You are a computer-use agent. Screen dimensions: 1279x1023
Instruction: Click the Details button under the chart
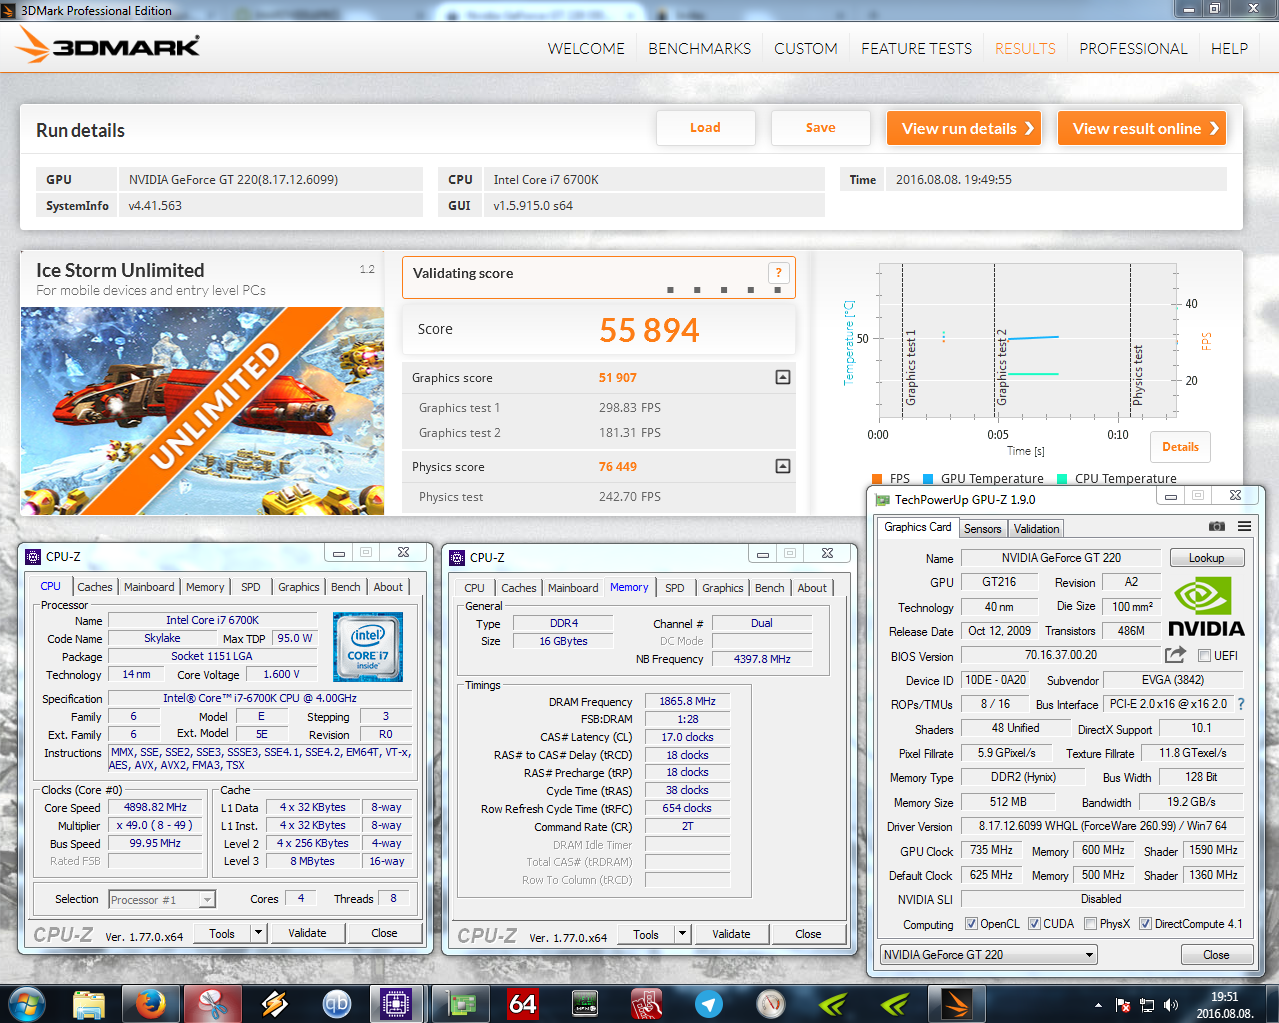pyautogui.click(x=1180, y=447)
